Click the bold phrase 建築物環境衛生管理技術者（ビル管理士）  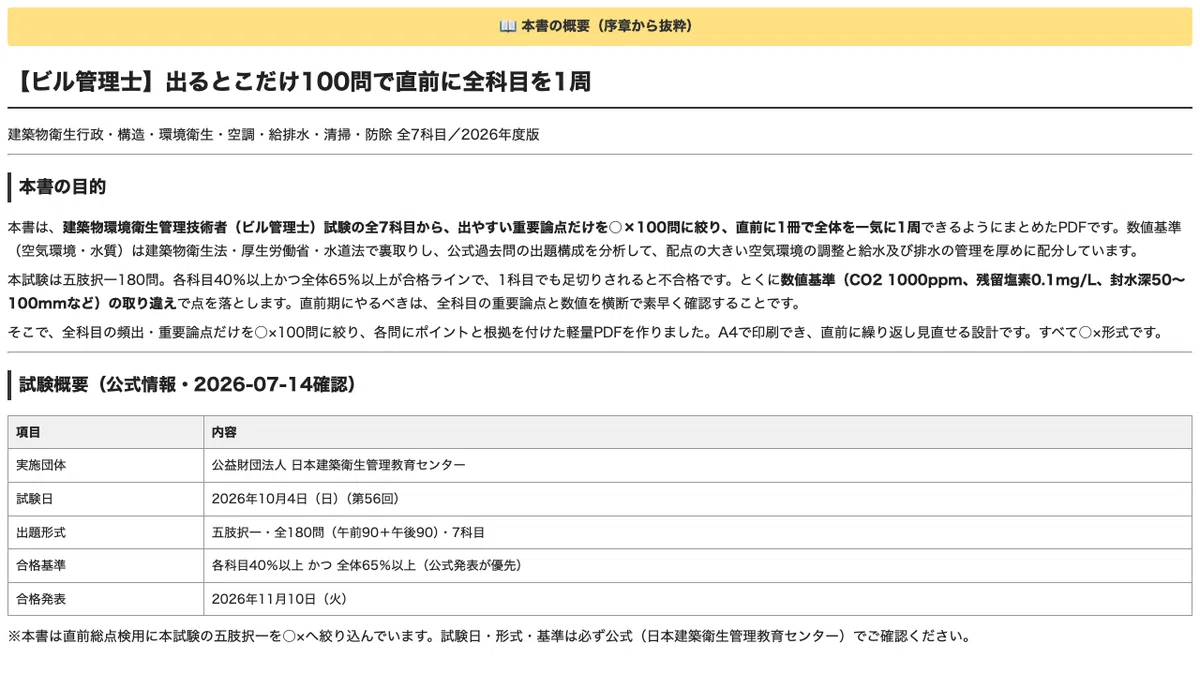click(190, 226)
